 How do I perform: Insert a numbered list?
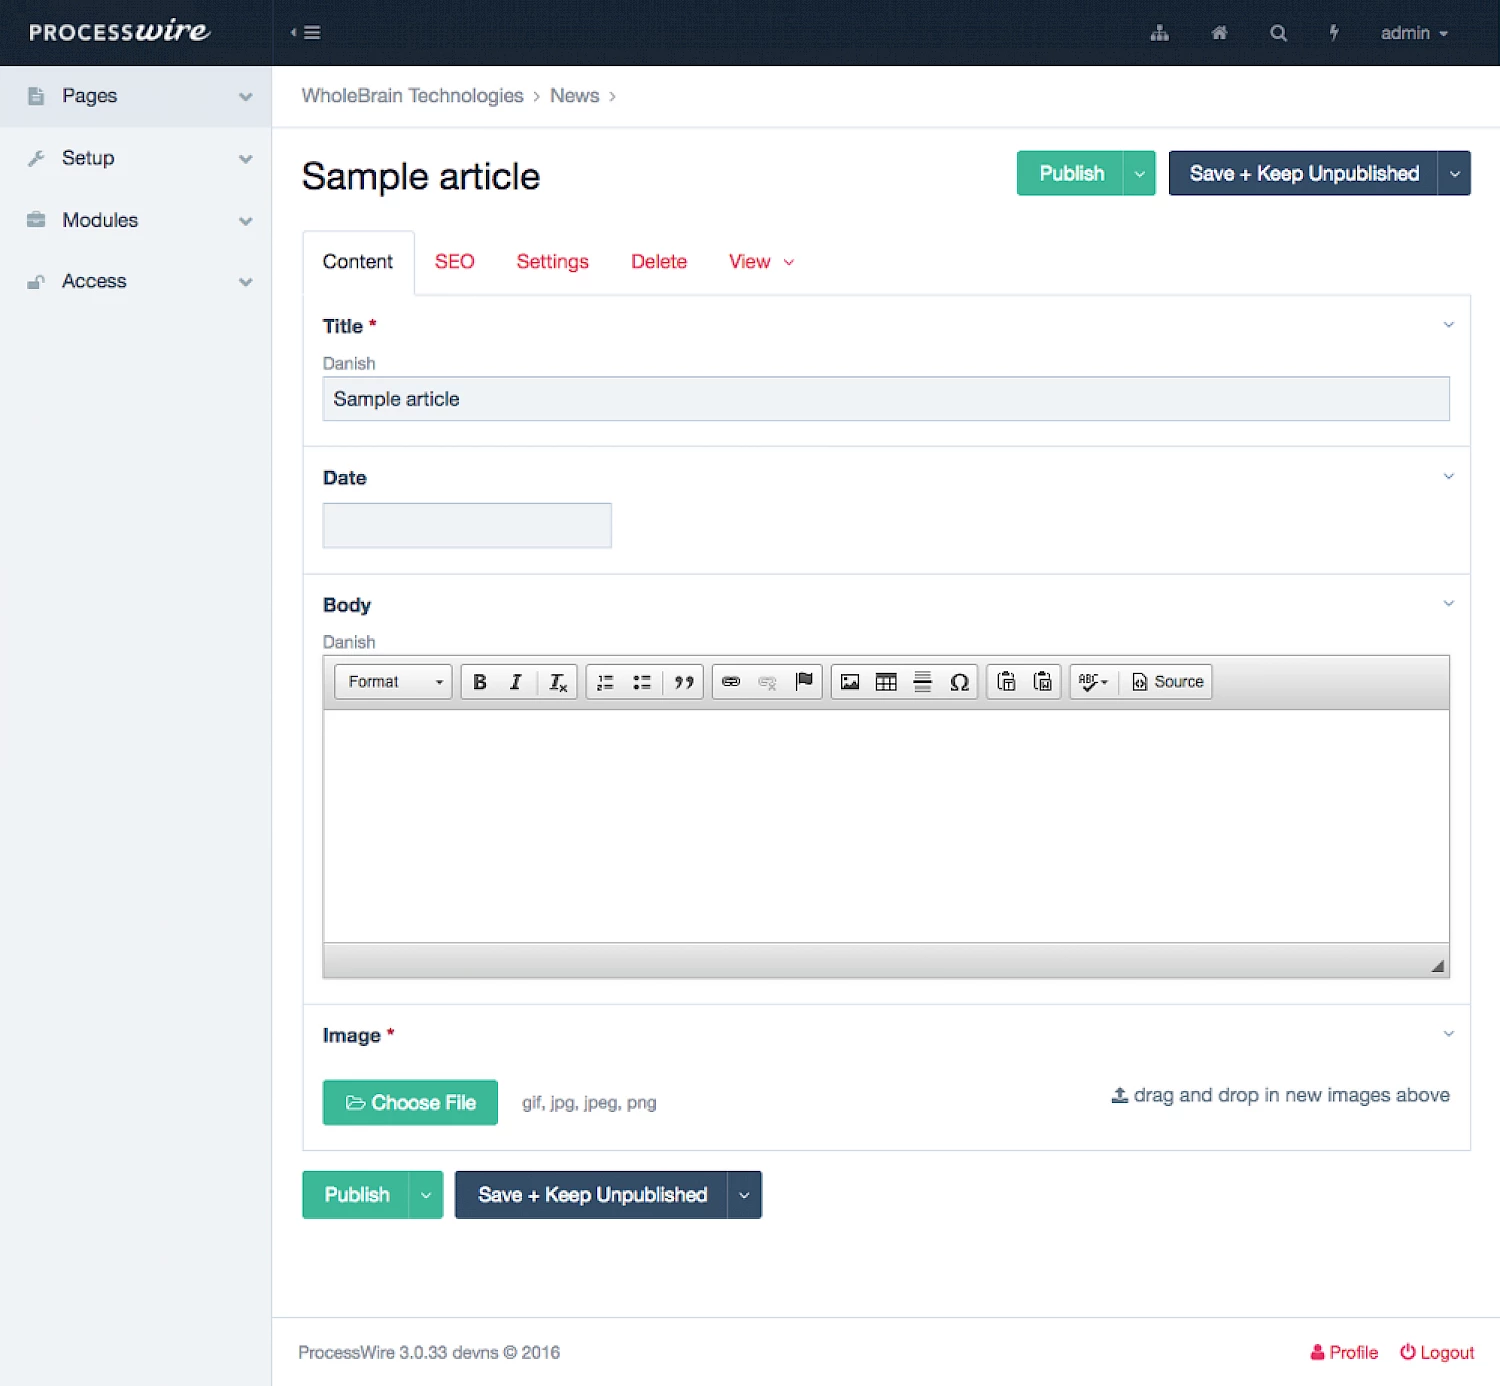[605, 682]
